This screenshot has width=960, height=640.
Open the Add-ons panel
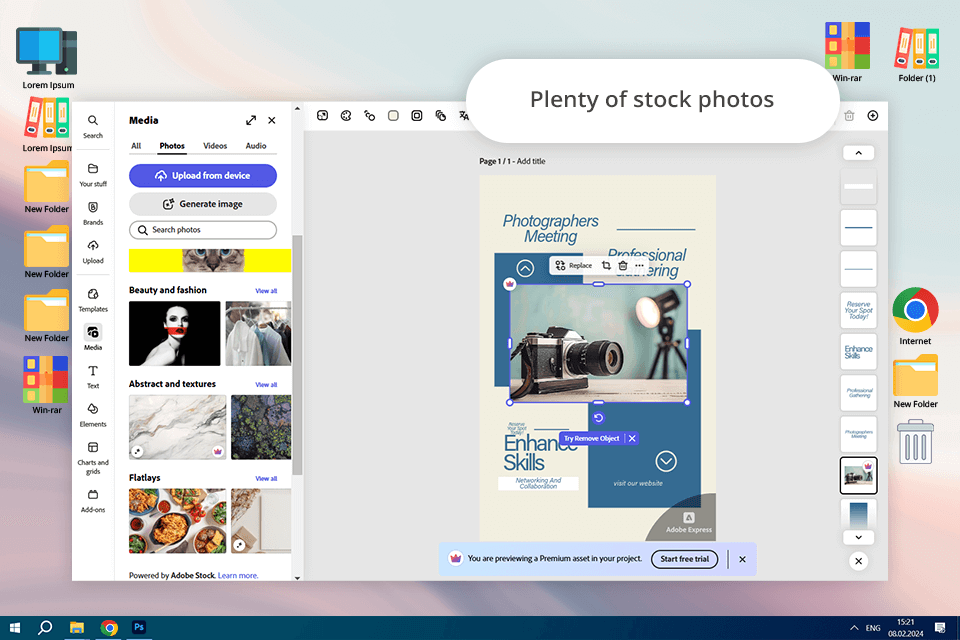pos(92,500)
